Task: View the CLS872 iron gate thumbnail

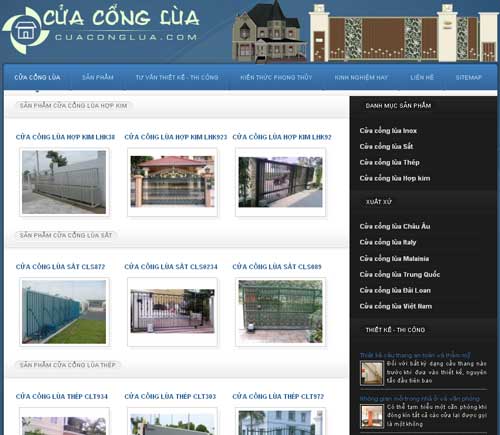Action: (x=64, y=312)
